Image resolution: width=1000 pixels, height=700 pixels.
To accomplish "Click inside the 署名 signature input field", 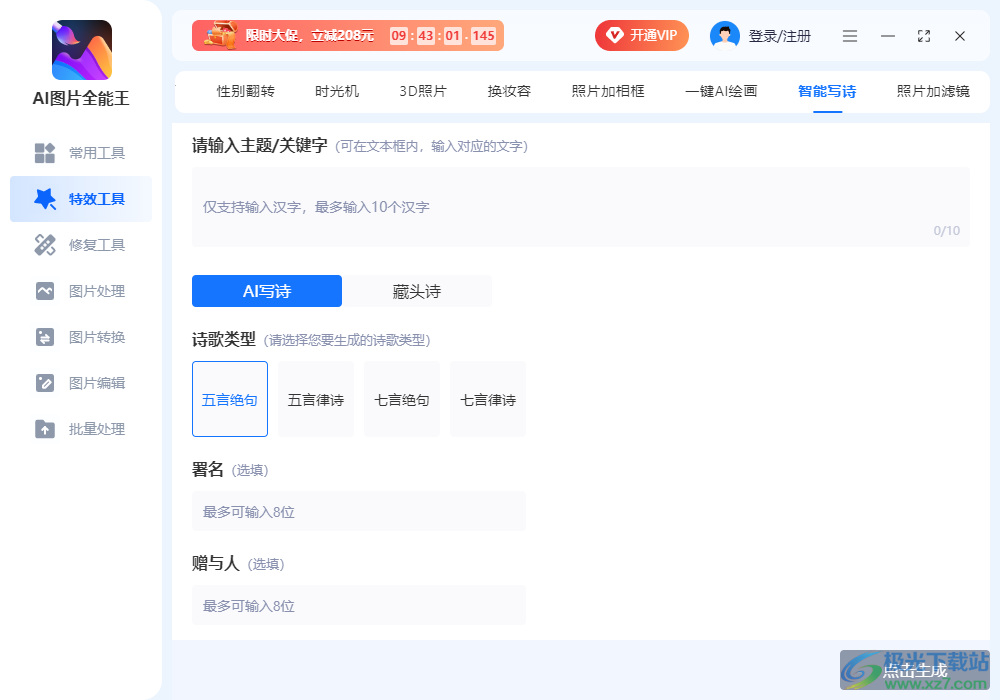I will [x=359, y=510].
